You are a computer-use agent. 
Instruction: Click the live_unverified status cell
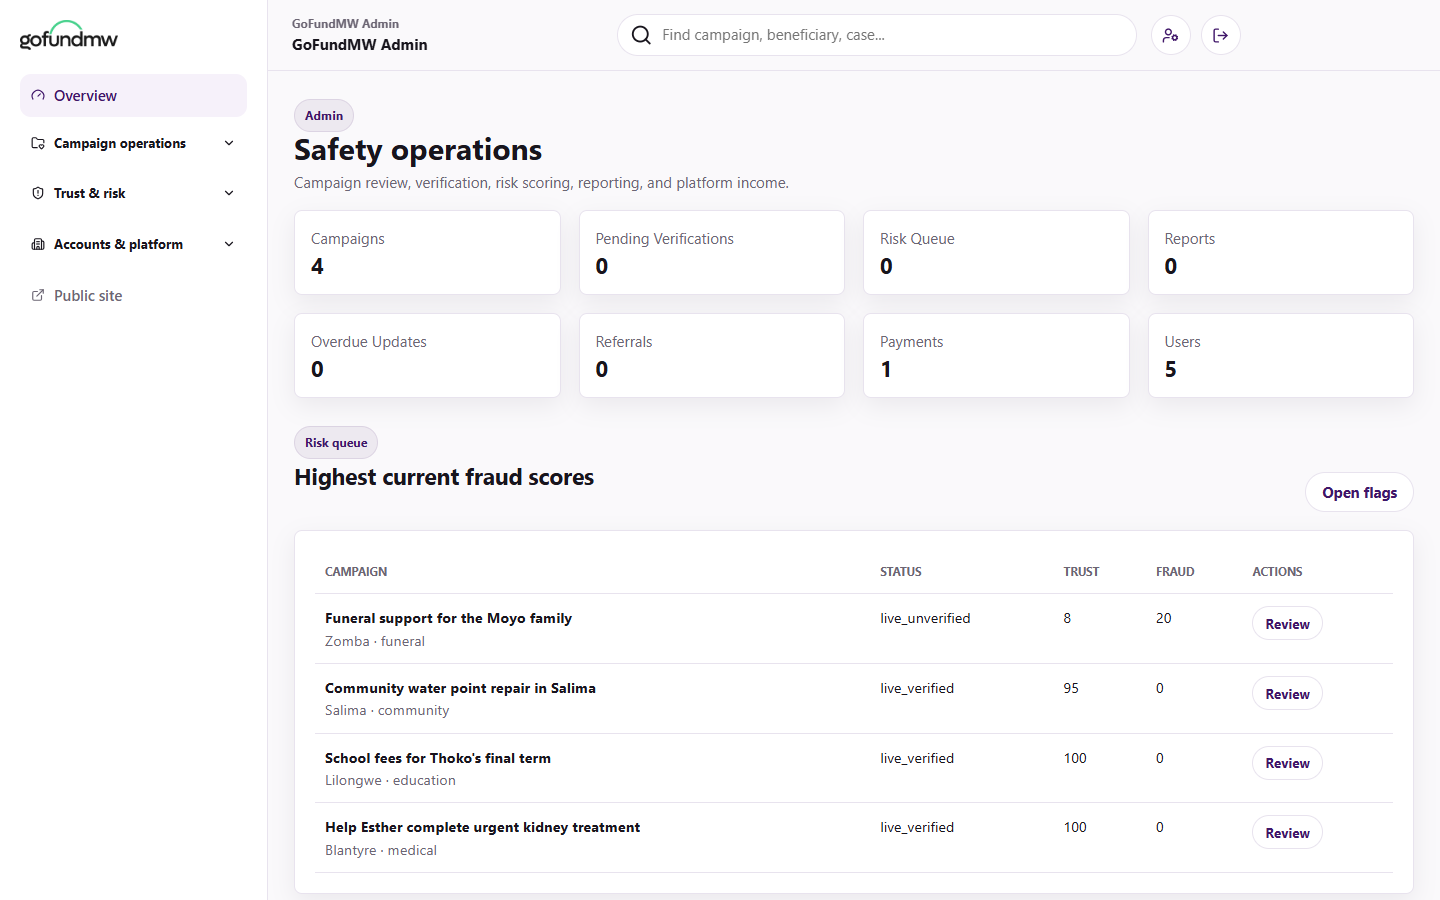tap(925, 618)
